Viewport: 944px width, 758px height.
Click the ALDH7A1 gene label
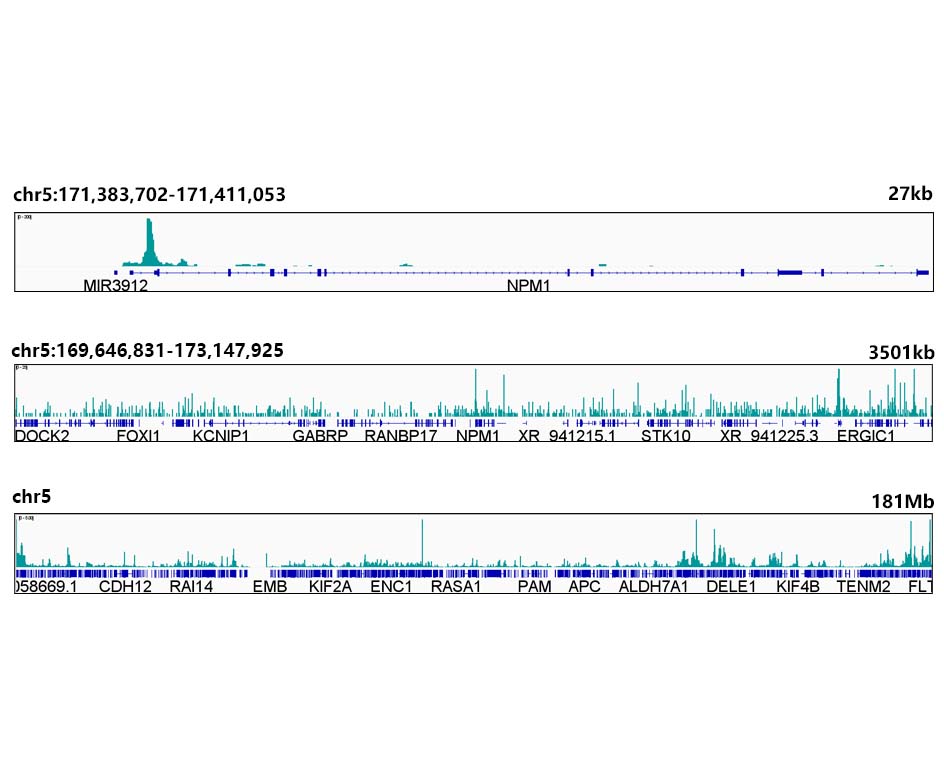[654, 587]
